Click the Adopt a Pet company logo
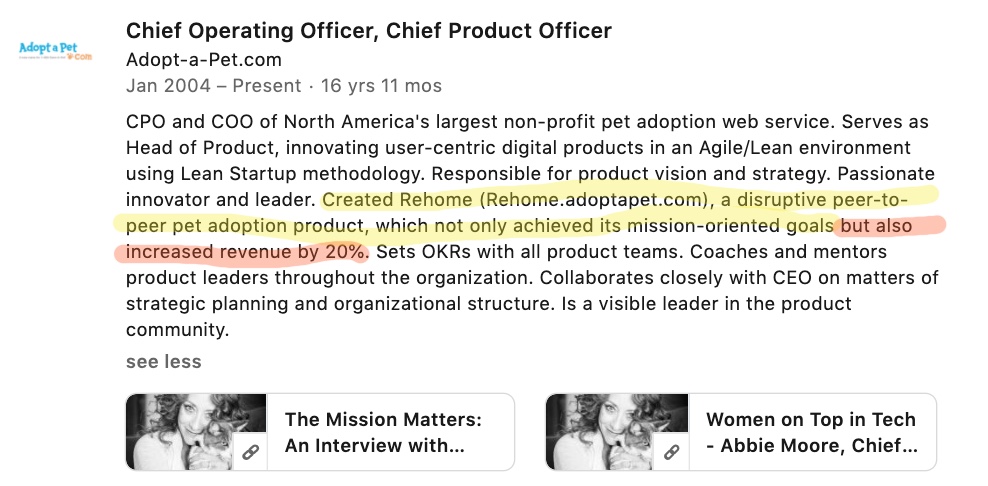 [x=55, y=51]
